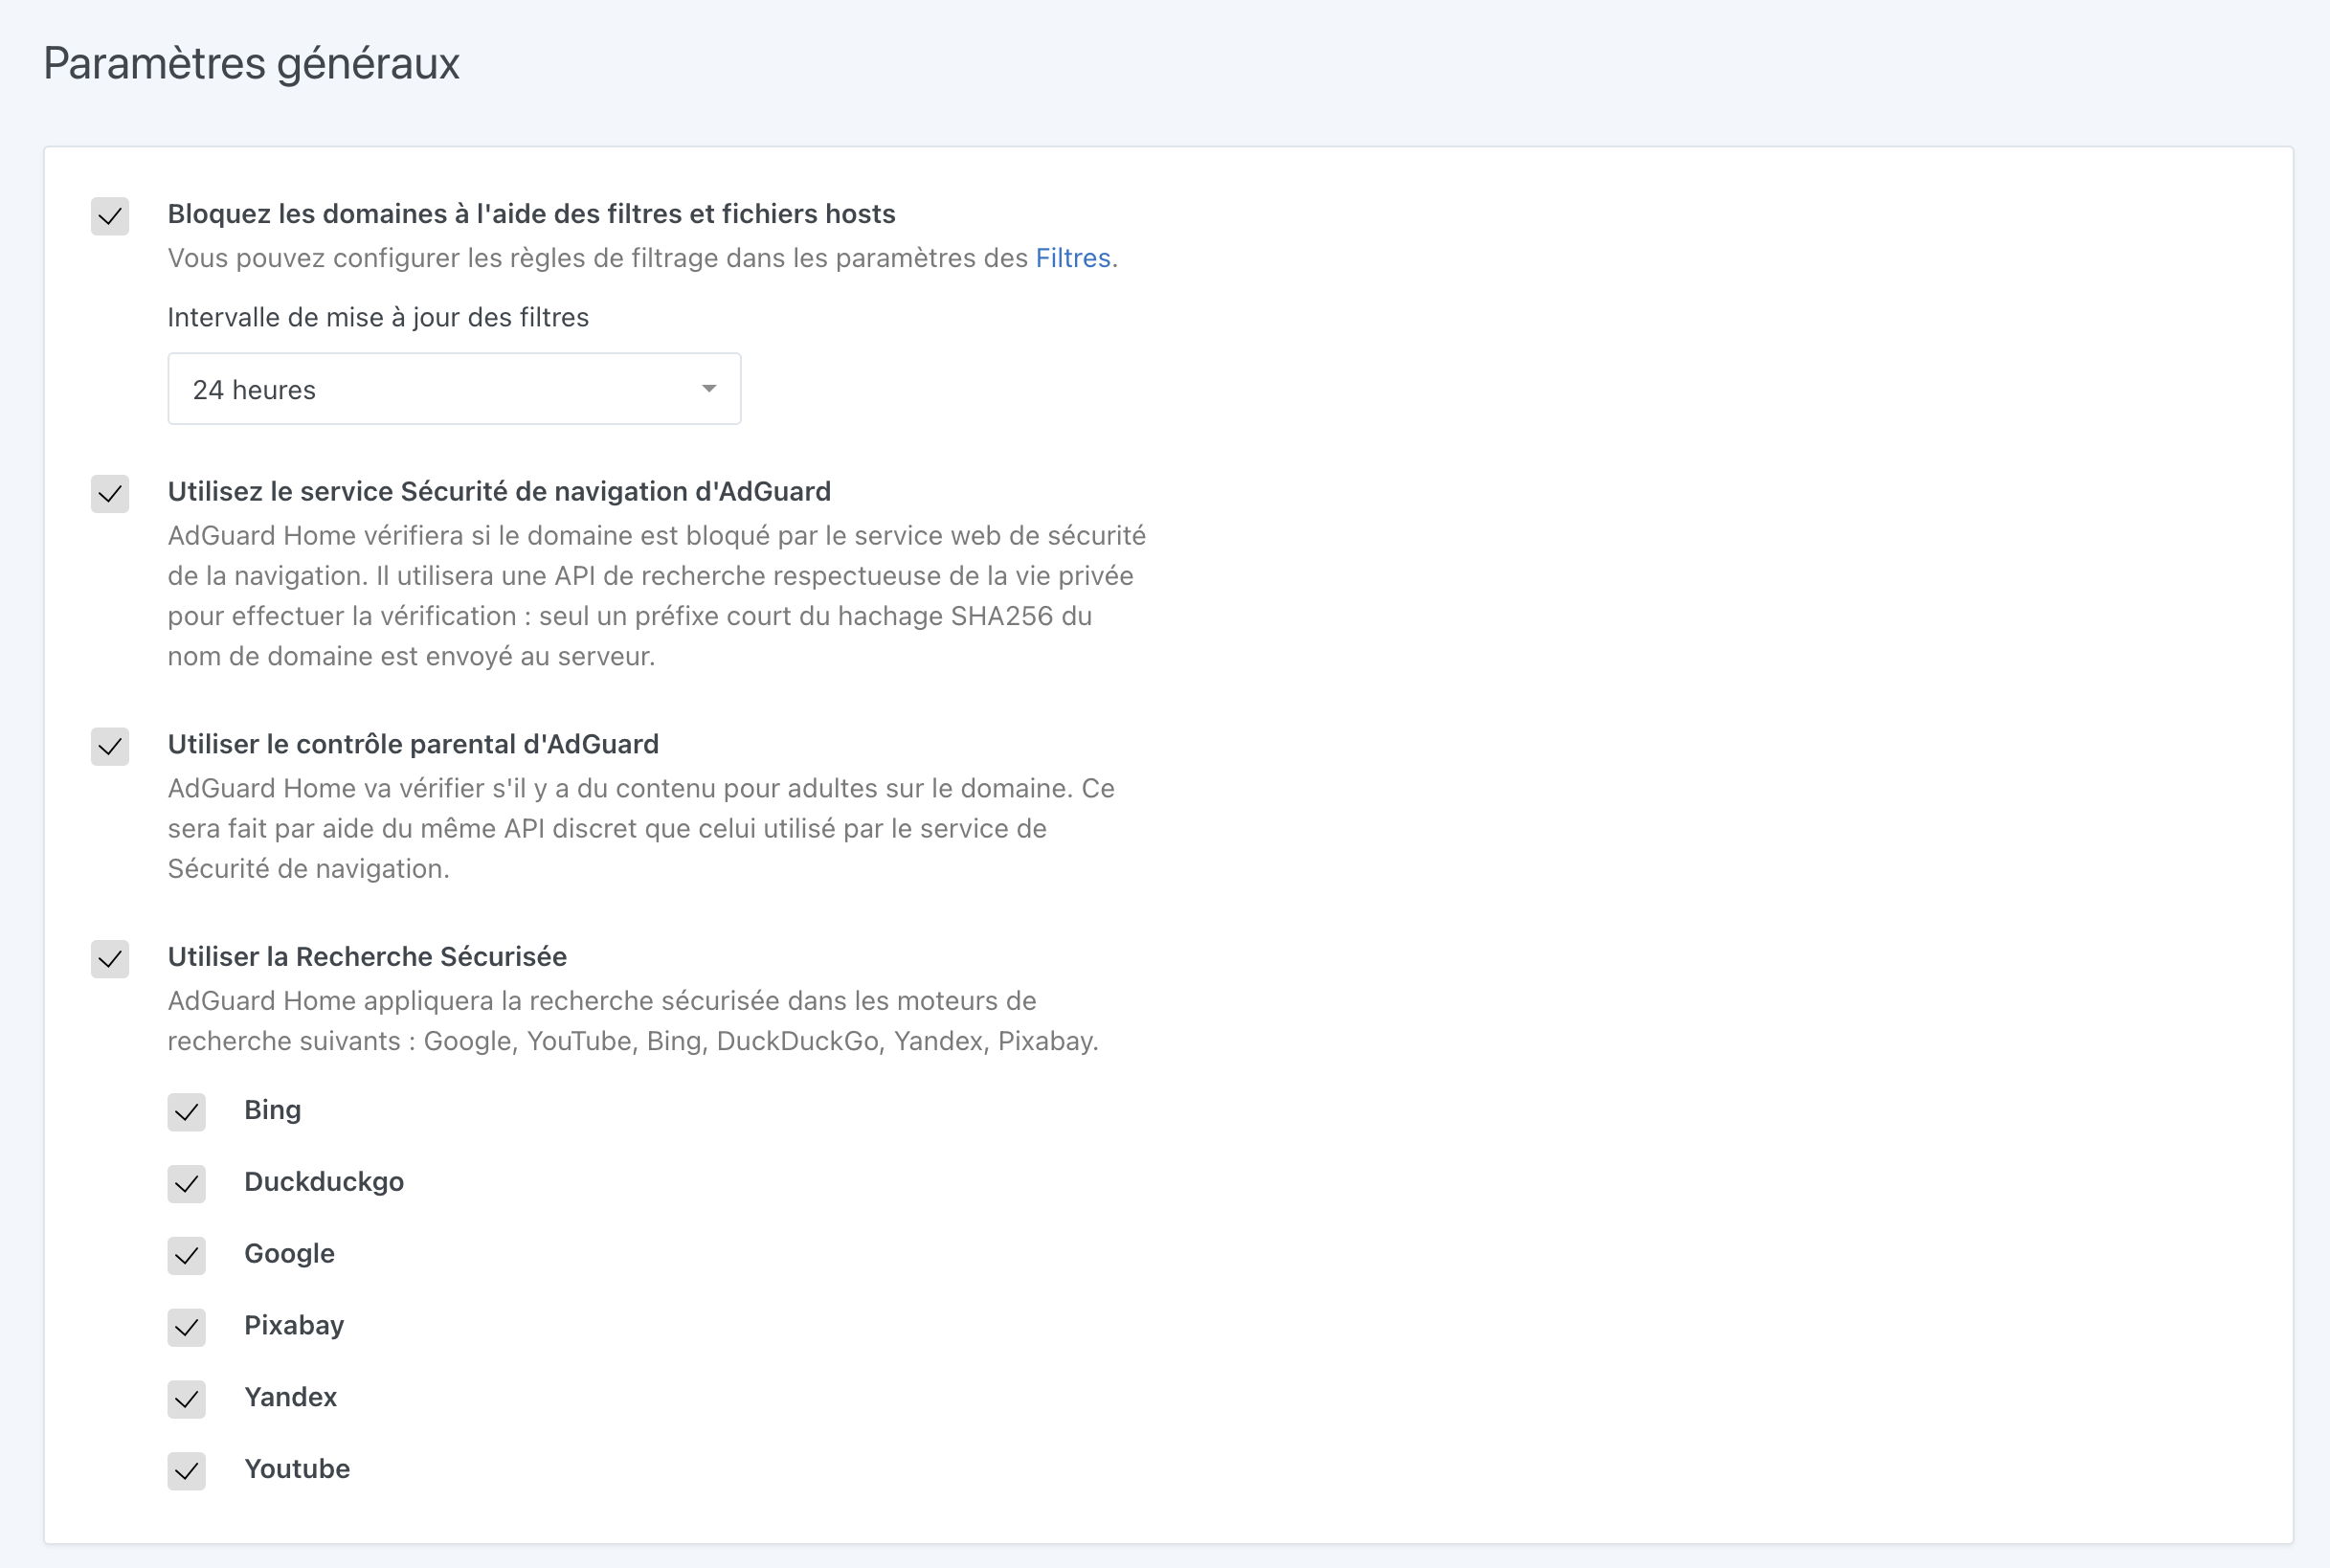Uncheck the Youtube safe search checkbox
This screenshot has width=2330, height=1568.
(187, 1471)
